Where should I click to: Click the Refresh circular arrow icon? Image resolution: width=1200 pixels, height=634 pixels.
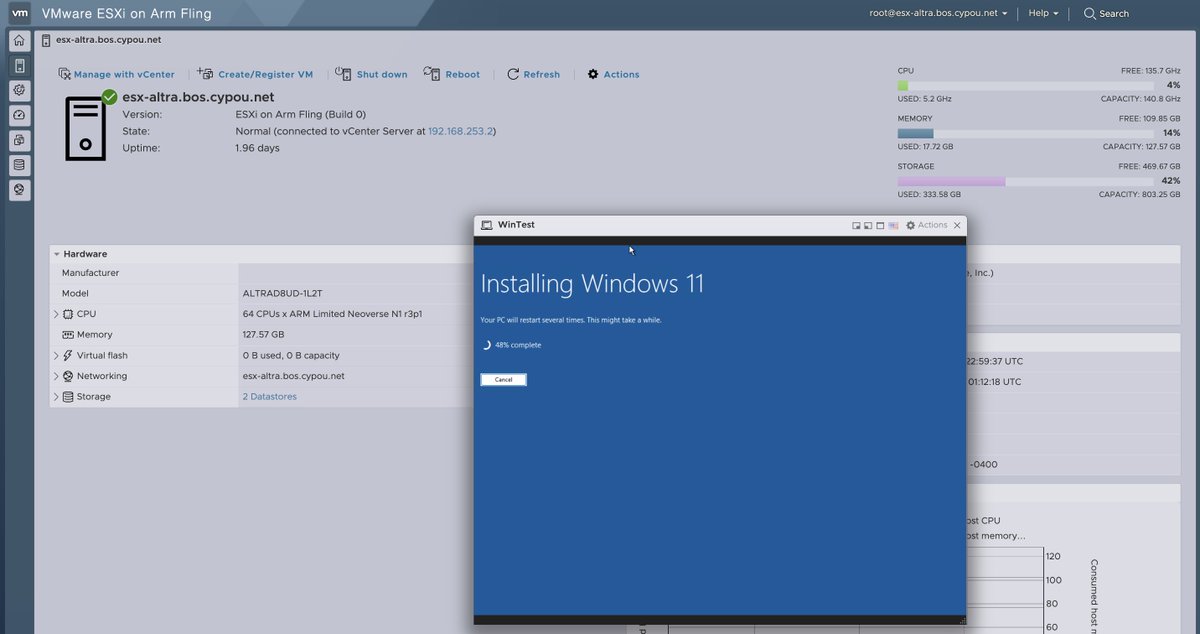click(513, 74)
